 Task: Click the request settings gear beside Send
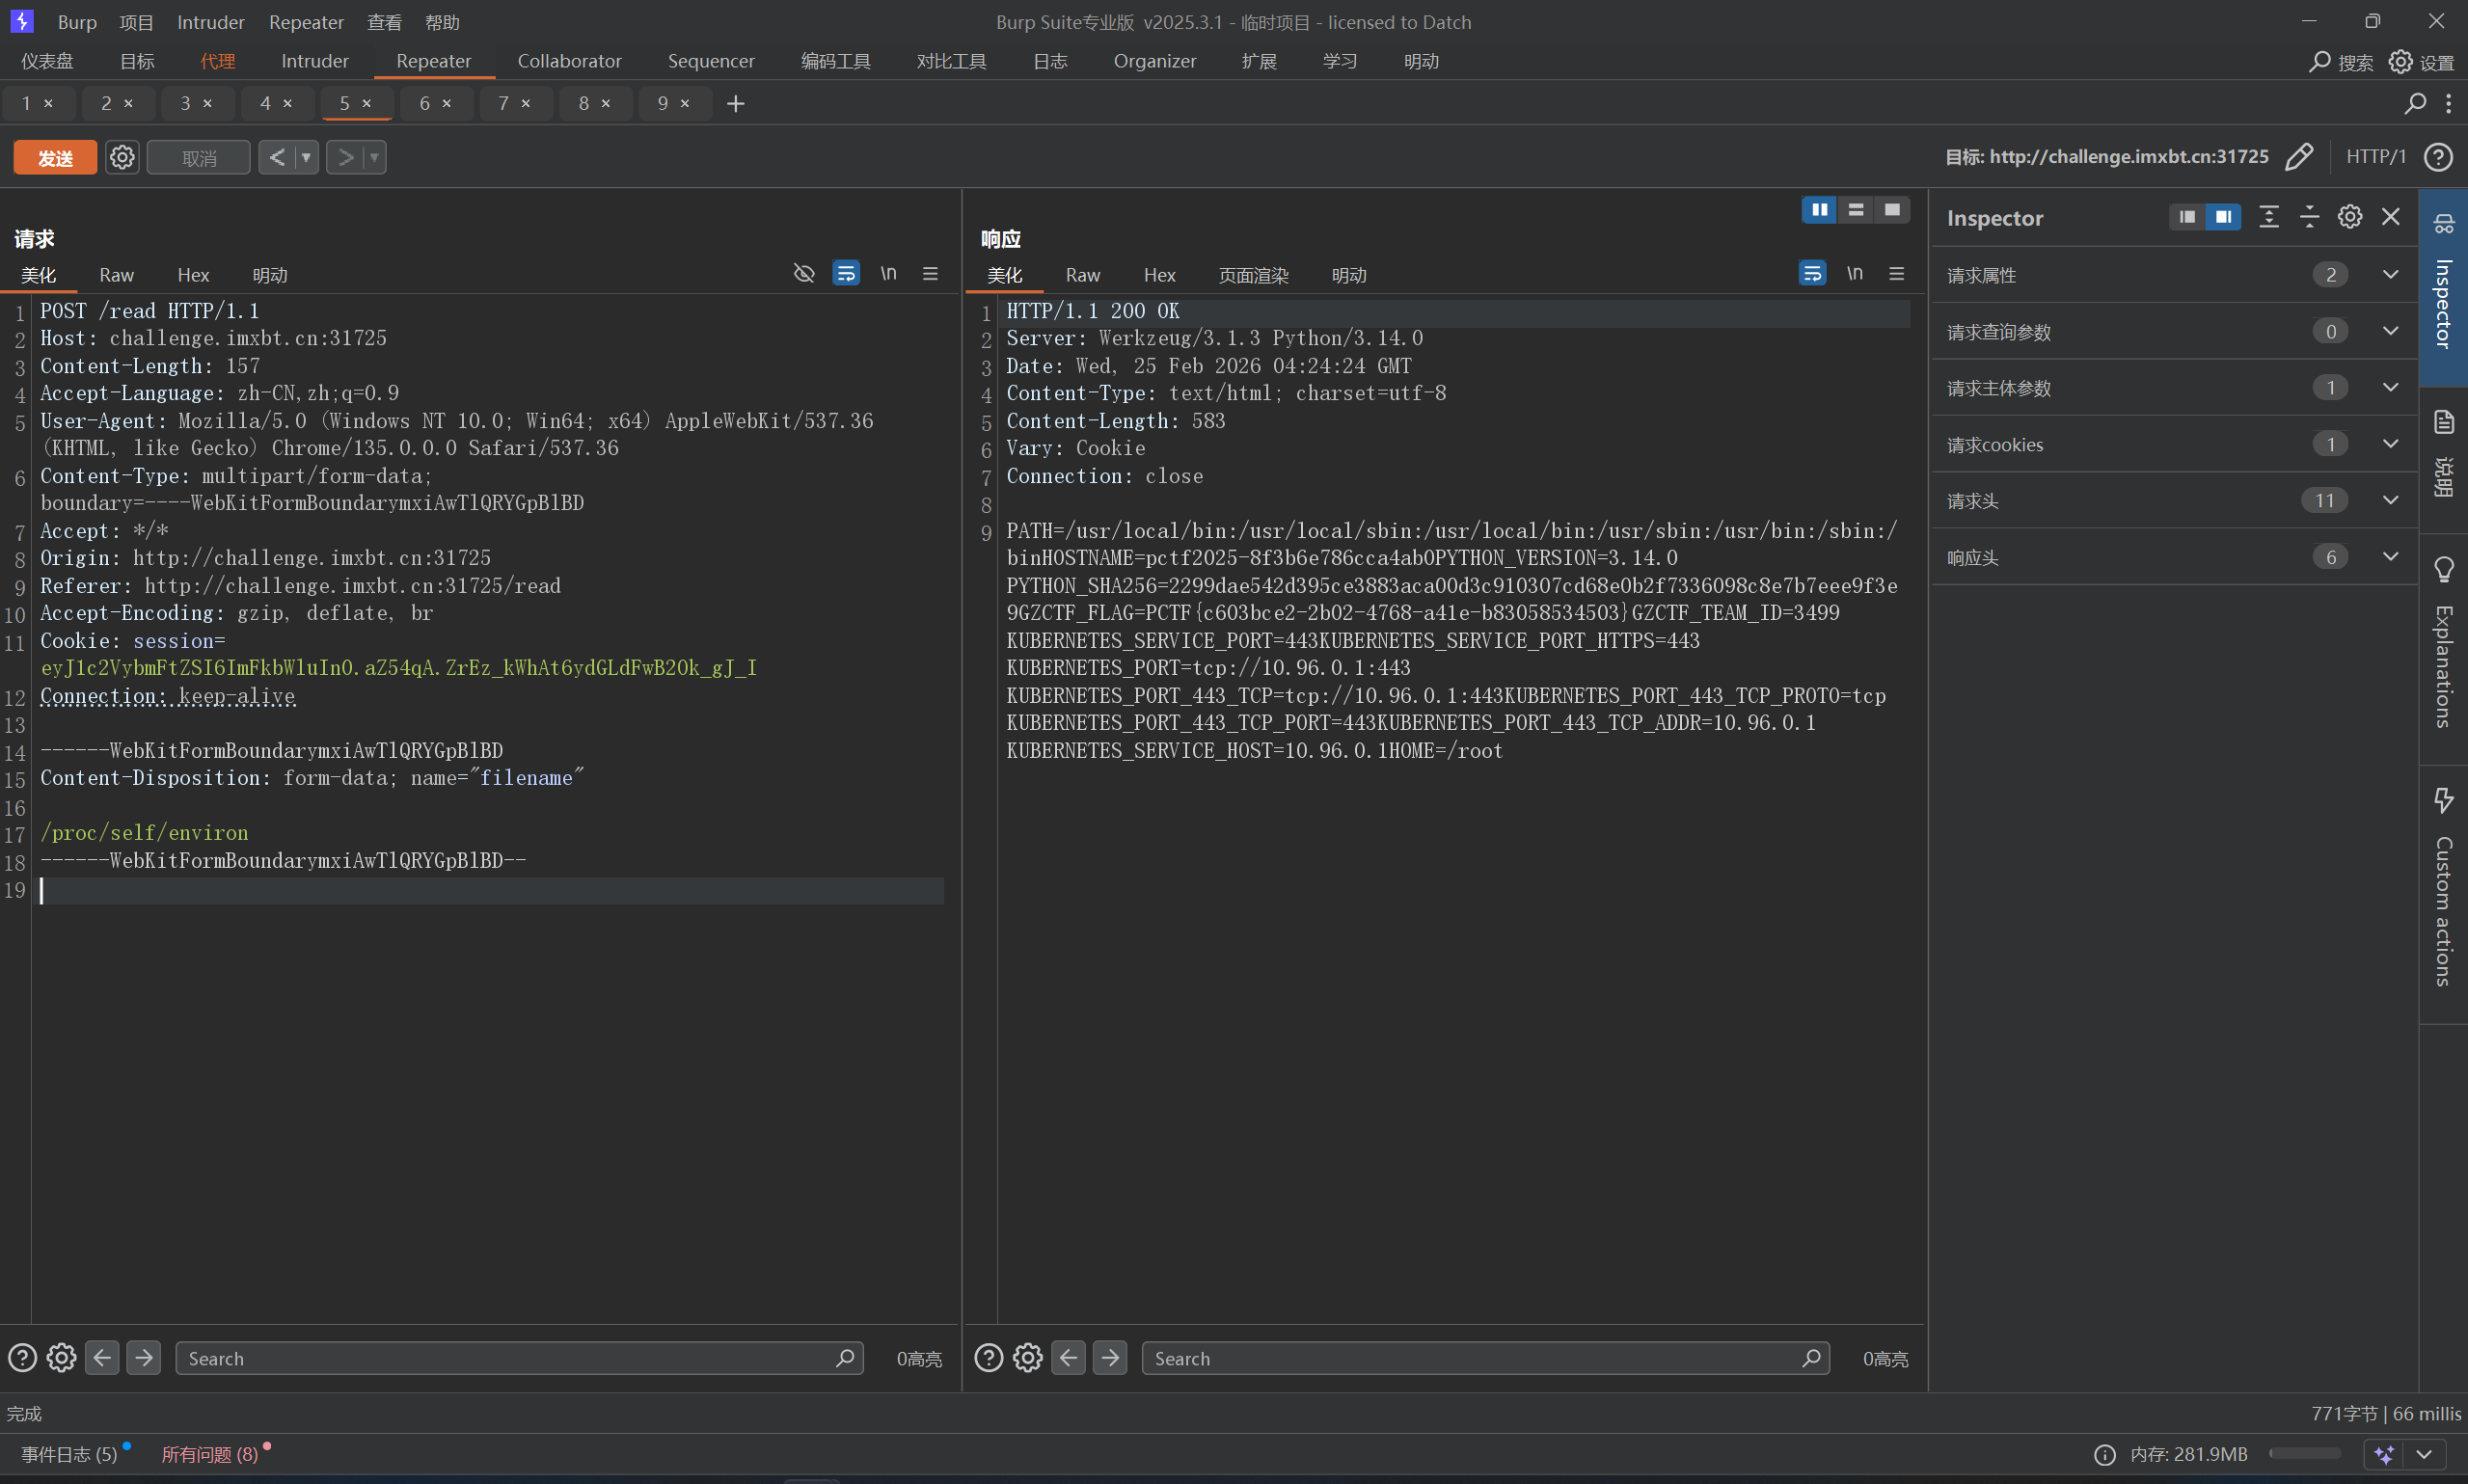[122, 157]
